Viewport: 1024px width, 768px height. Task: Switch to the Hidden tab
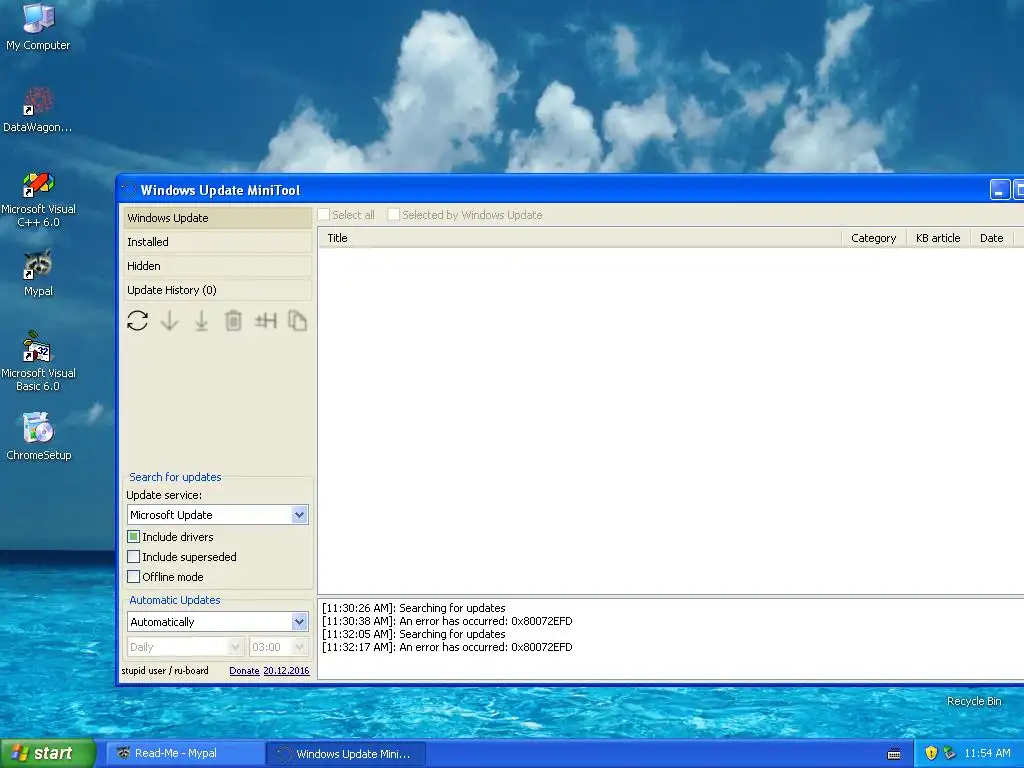217,266
